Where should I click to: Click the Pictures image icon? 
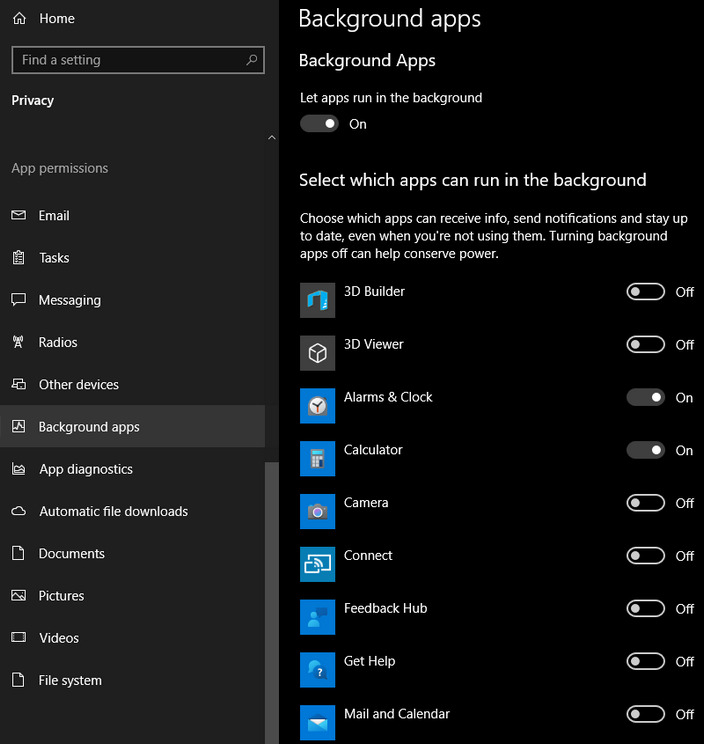[19, 595]
